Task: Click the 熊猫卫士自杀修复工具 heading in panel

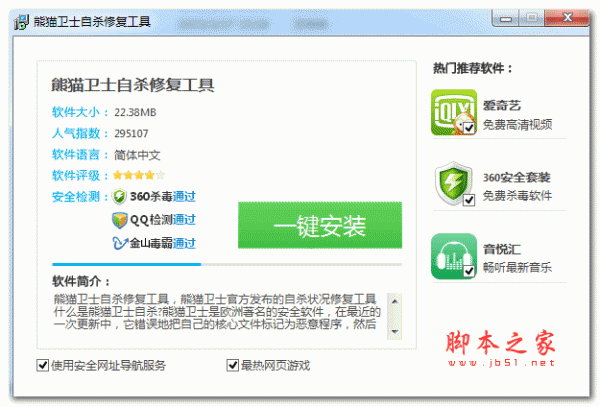Action: [x=132, y=85]
